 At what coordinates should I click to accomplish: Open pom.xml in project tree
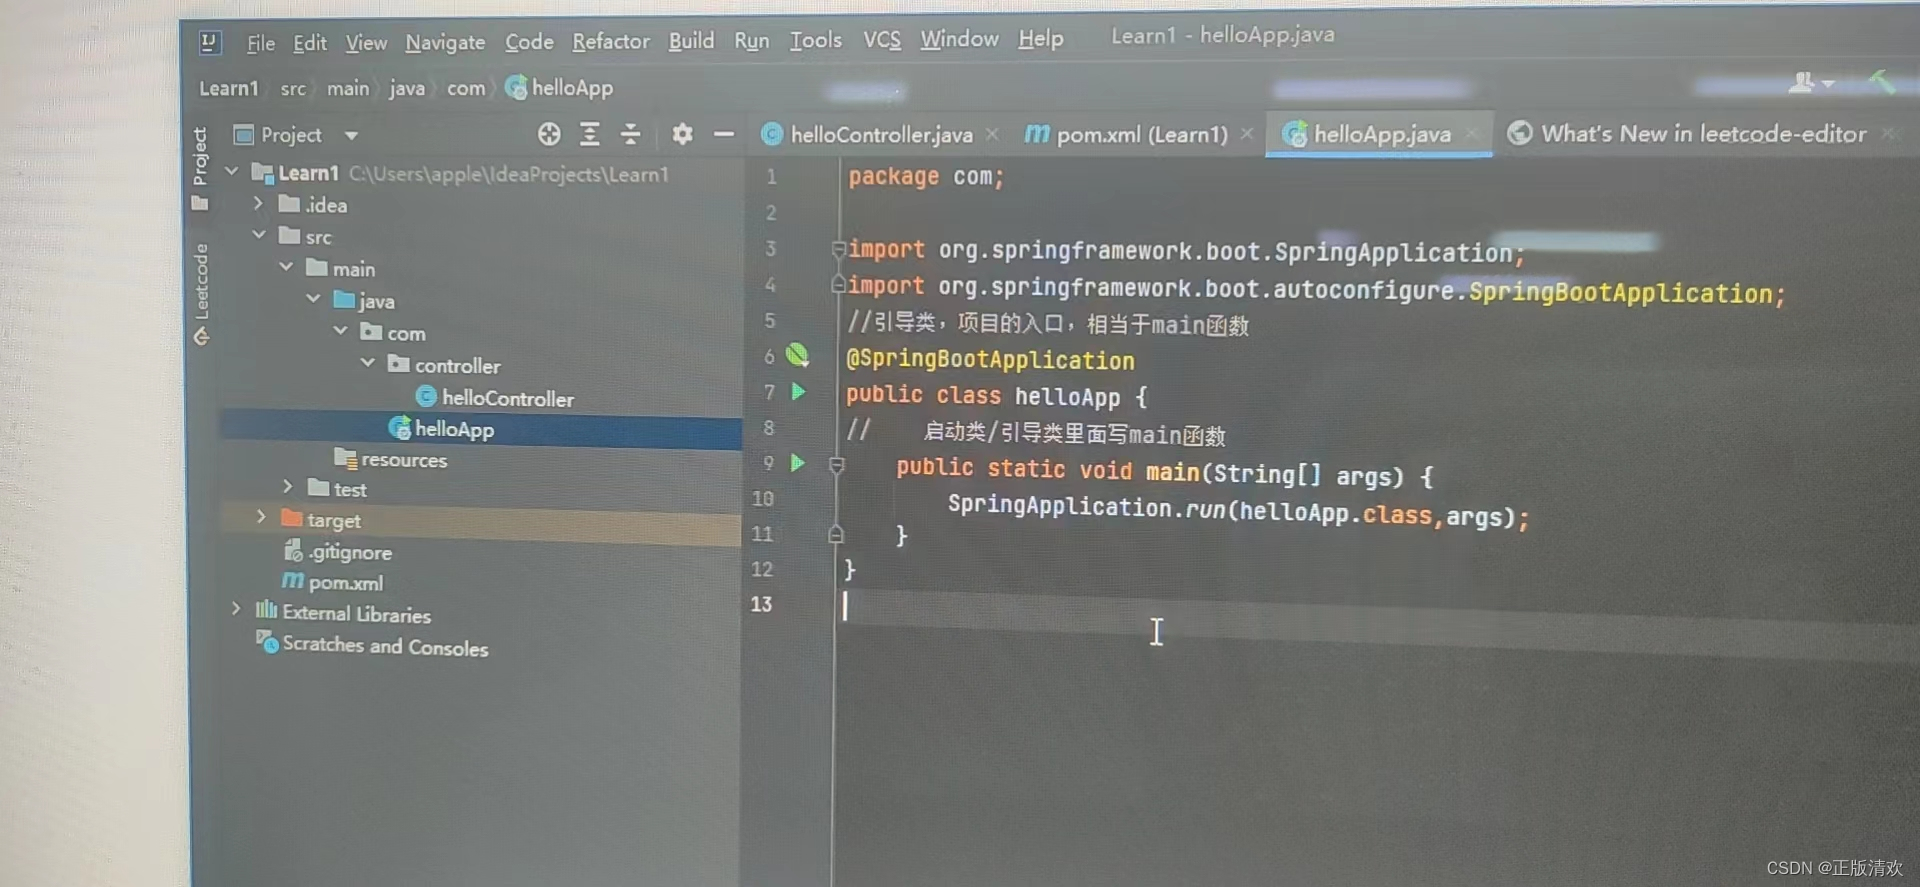pyautogui.click(x=333, y=582)
